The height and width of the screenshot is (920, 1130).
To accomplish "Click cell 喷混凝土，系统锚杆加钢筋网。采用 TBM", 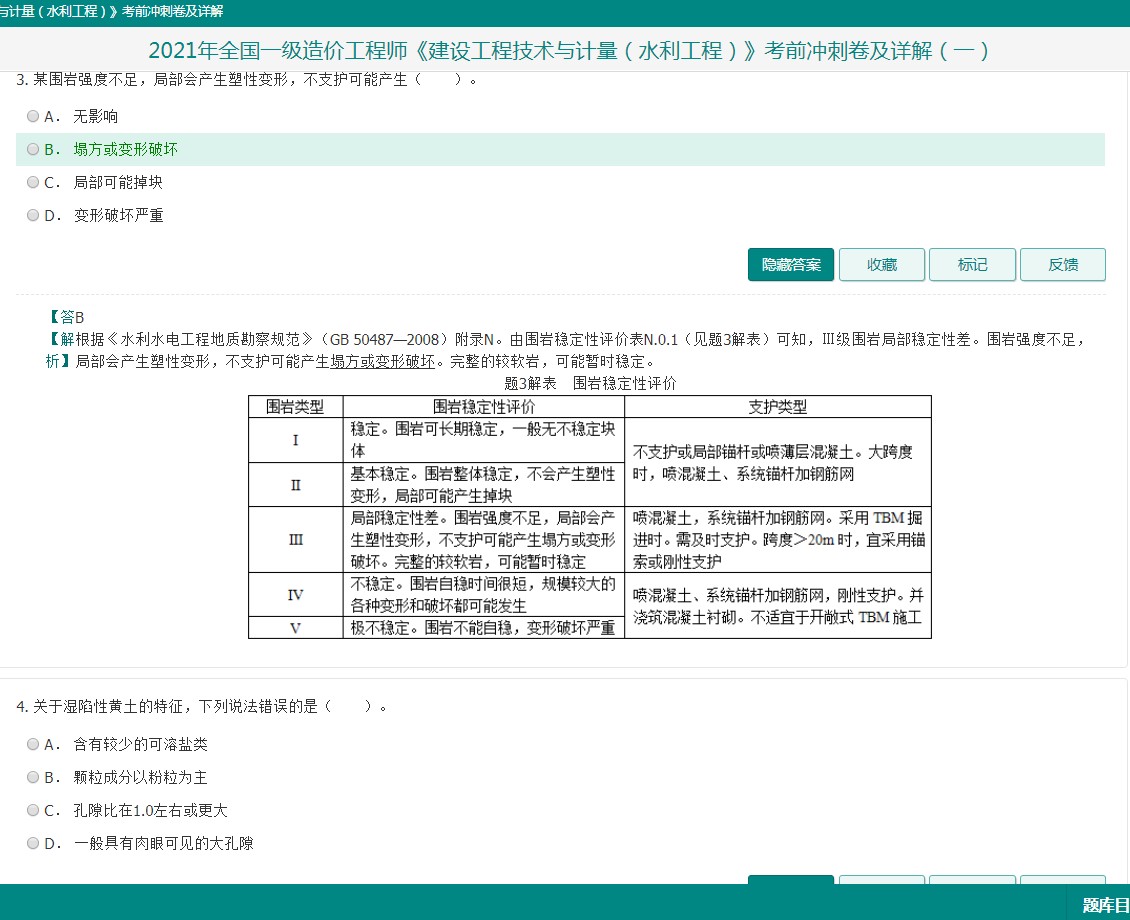I will coord(778,540).
